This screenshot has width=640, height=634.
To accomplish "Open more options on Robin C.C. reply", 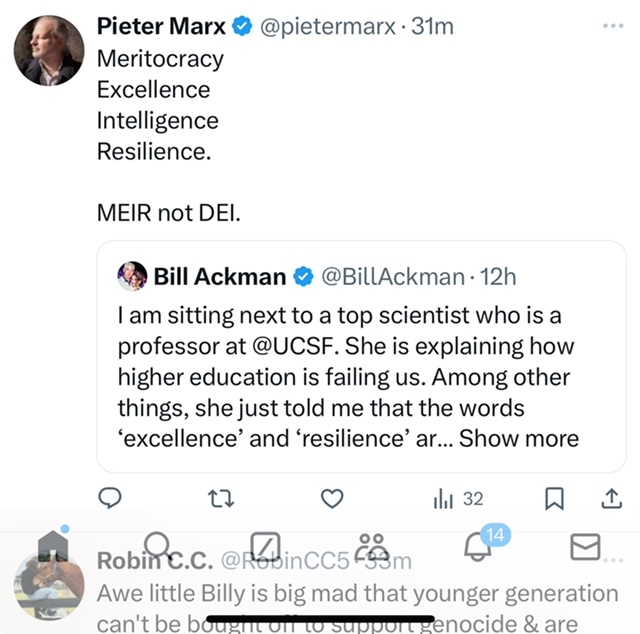I will point(612,561).
